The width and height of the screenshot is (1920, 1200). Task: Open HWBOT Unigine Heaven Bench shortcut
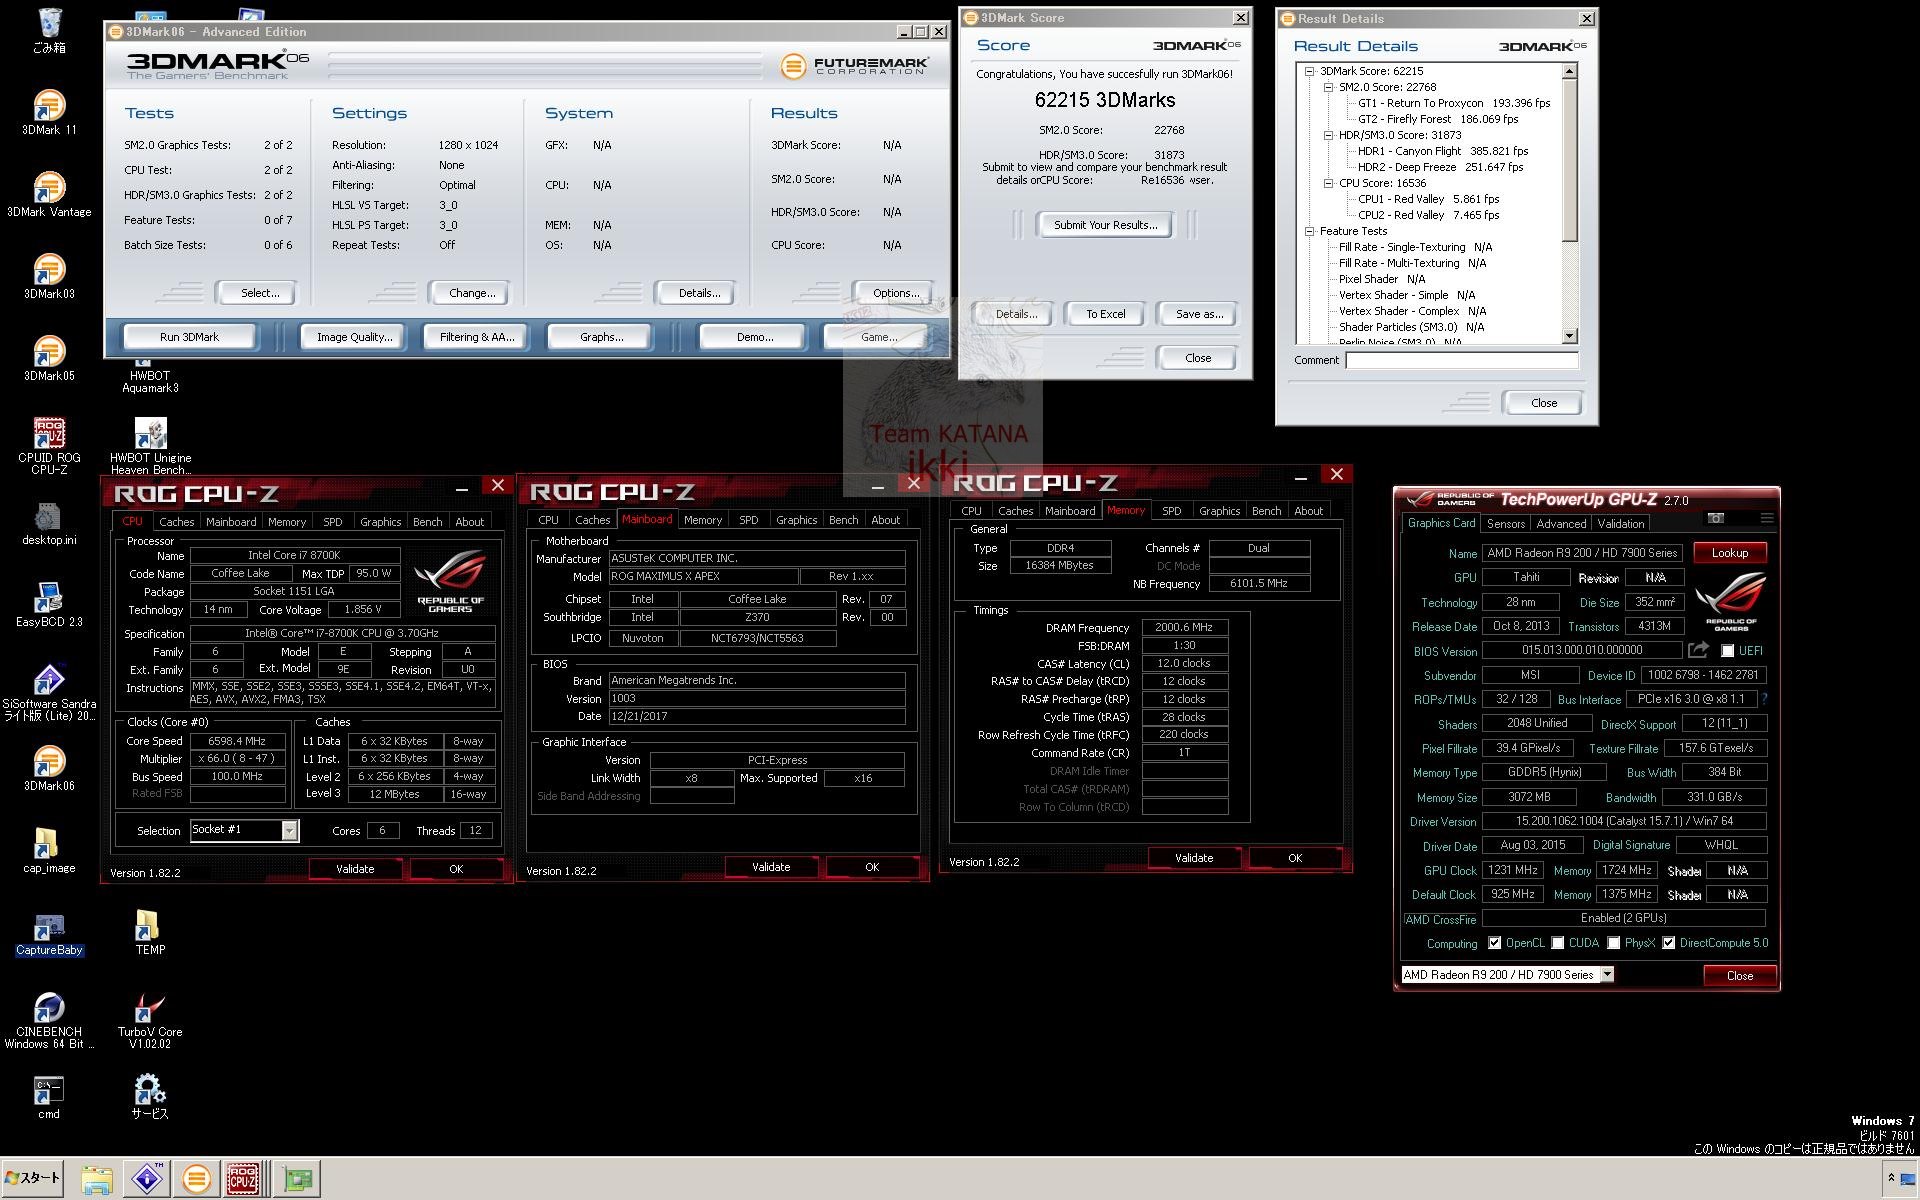pos(150,445)
